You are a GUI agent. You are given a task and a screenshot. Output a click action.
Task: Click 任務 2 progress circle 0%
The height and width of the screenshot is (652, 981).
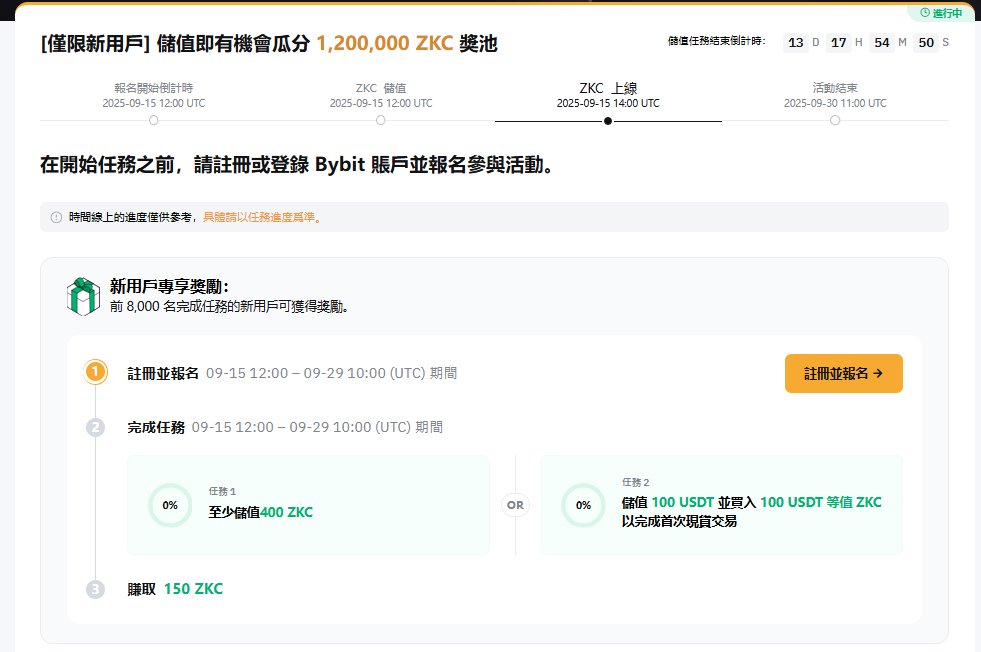point(583,505)
